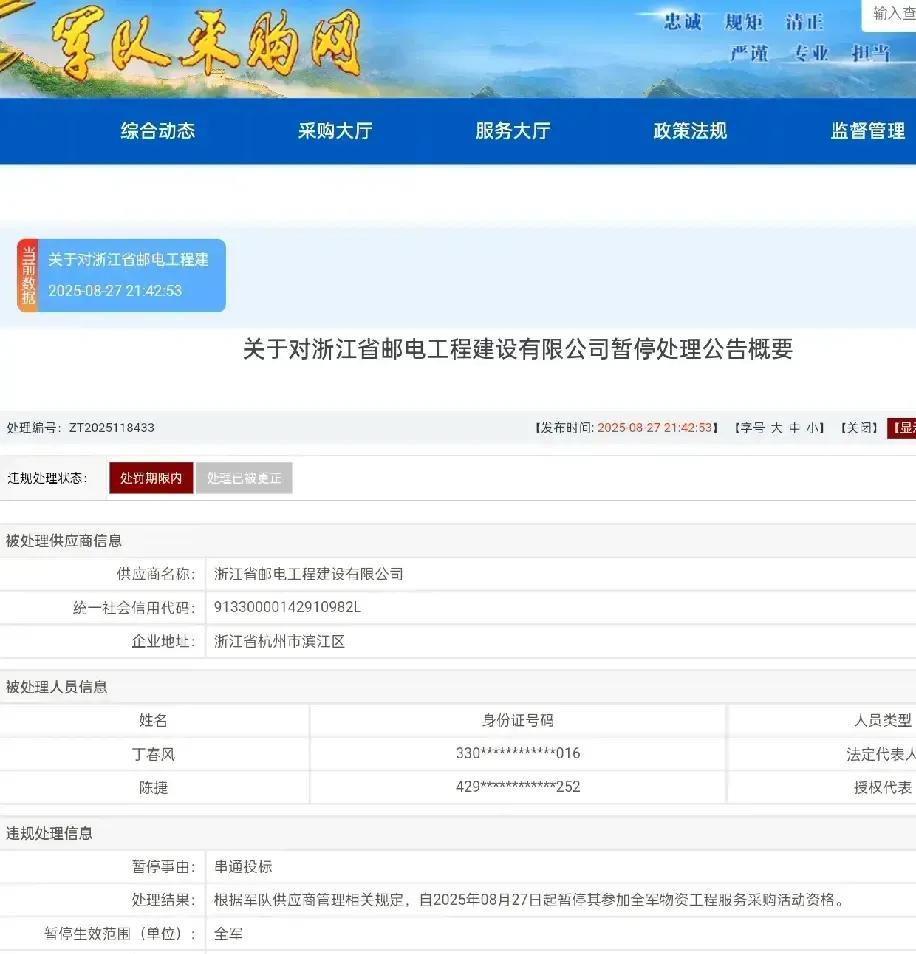Click the 违规处理状态 label
This screenshot has height=954, width=916.
(47, 478)
